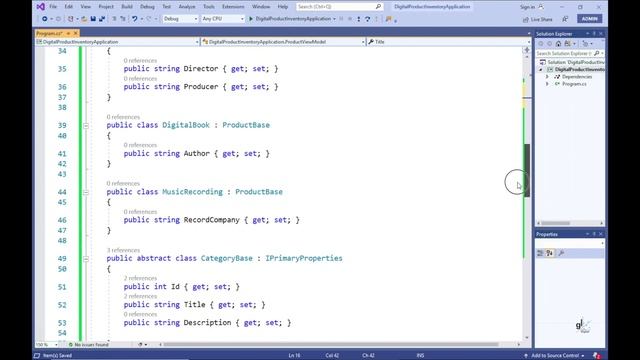Click Add to Source Control
The width and height of the screenshot is (640, 360).
pos(554,356)
